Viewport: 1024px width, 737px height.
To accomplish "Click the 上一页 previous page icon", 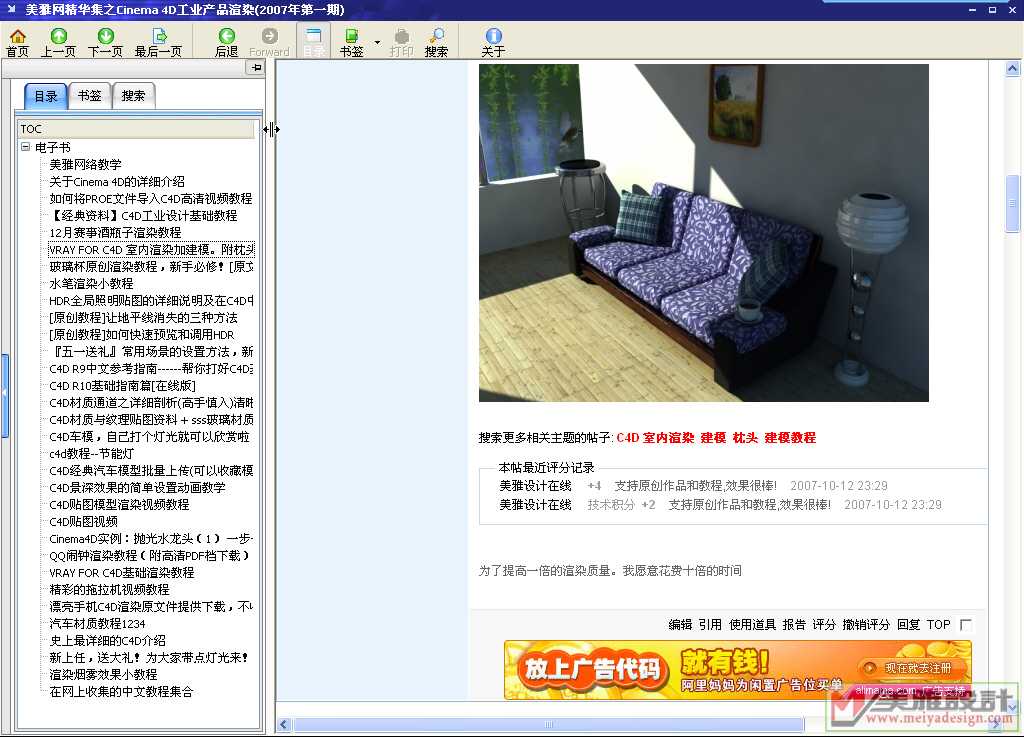I will [x=59, y=36].
